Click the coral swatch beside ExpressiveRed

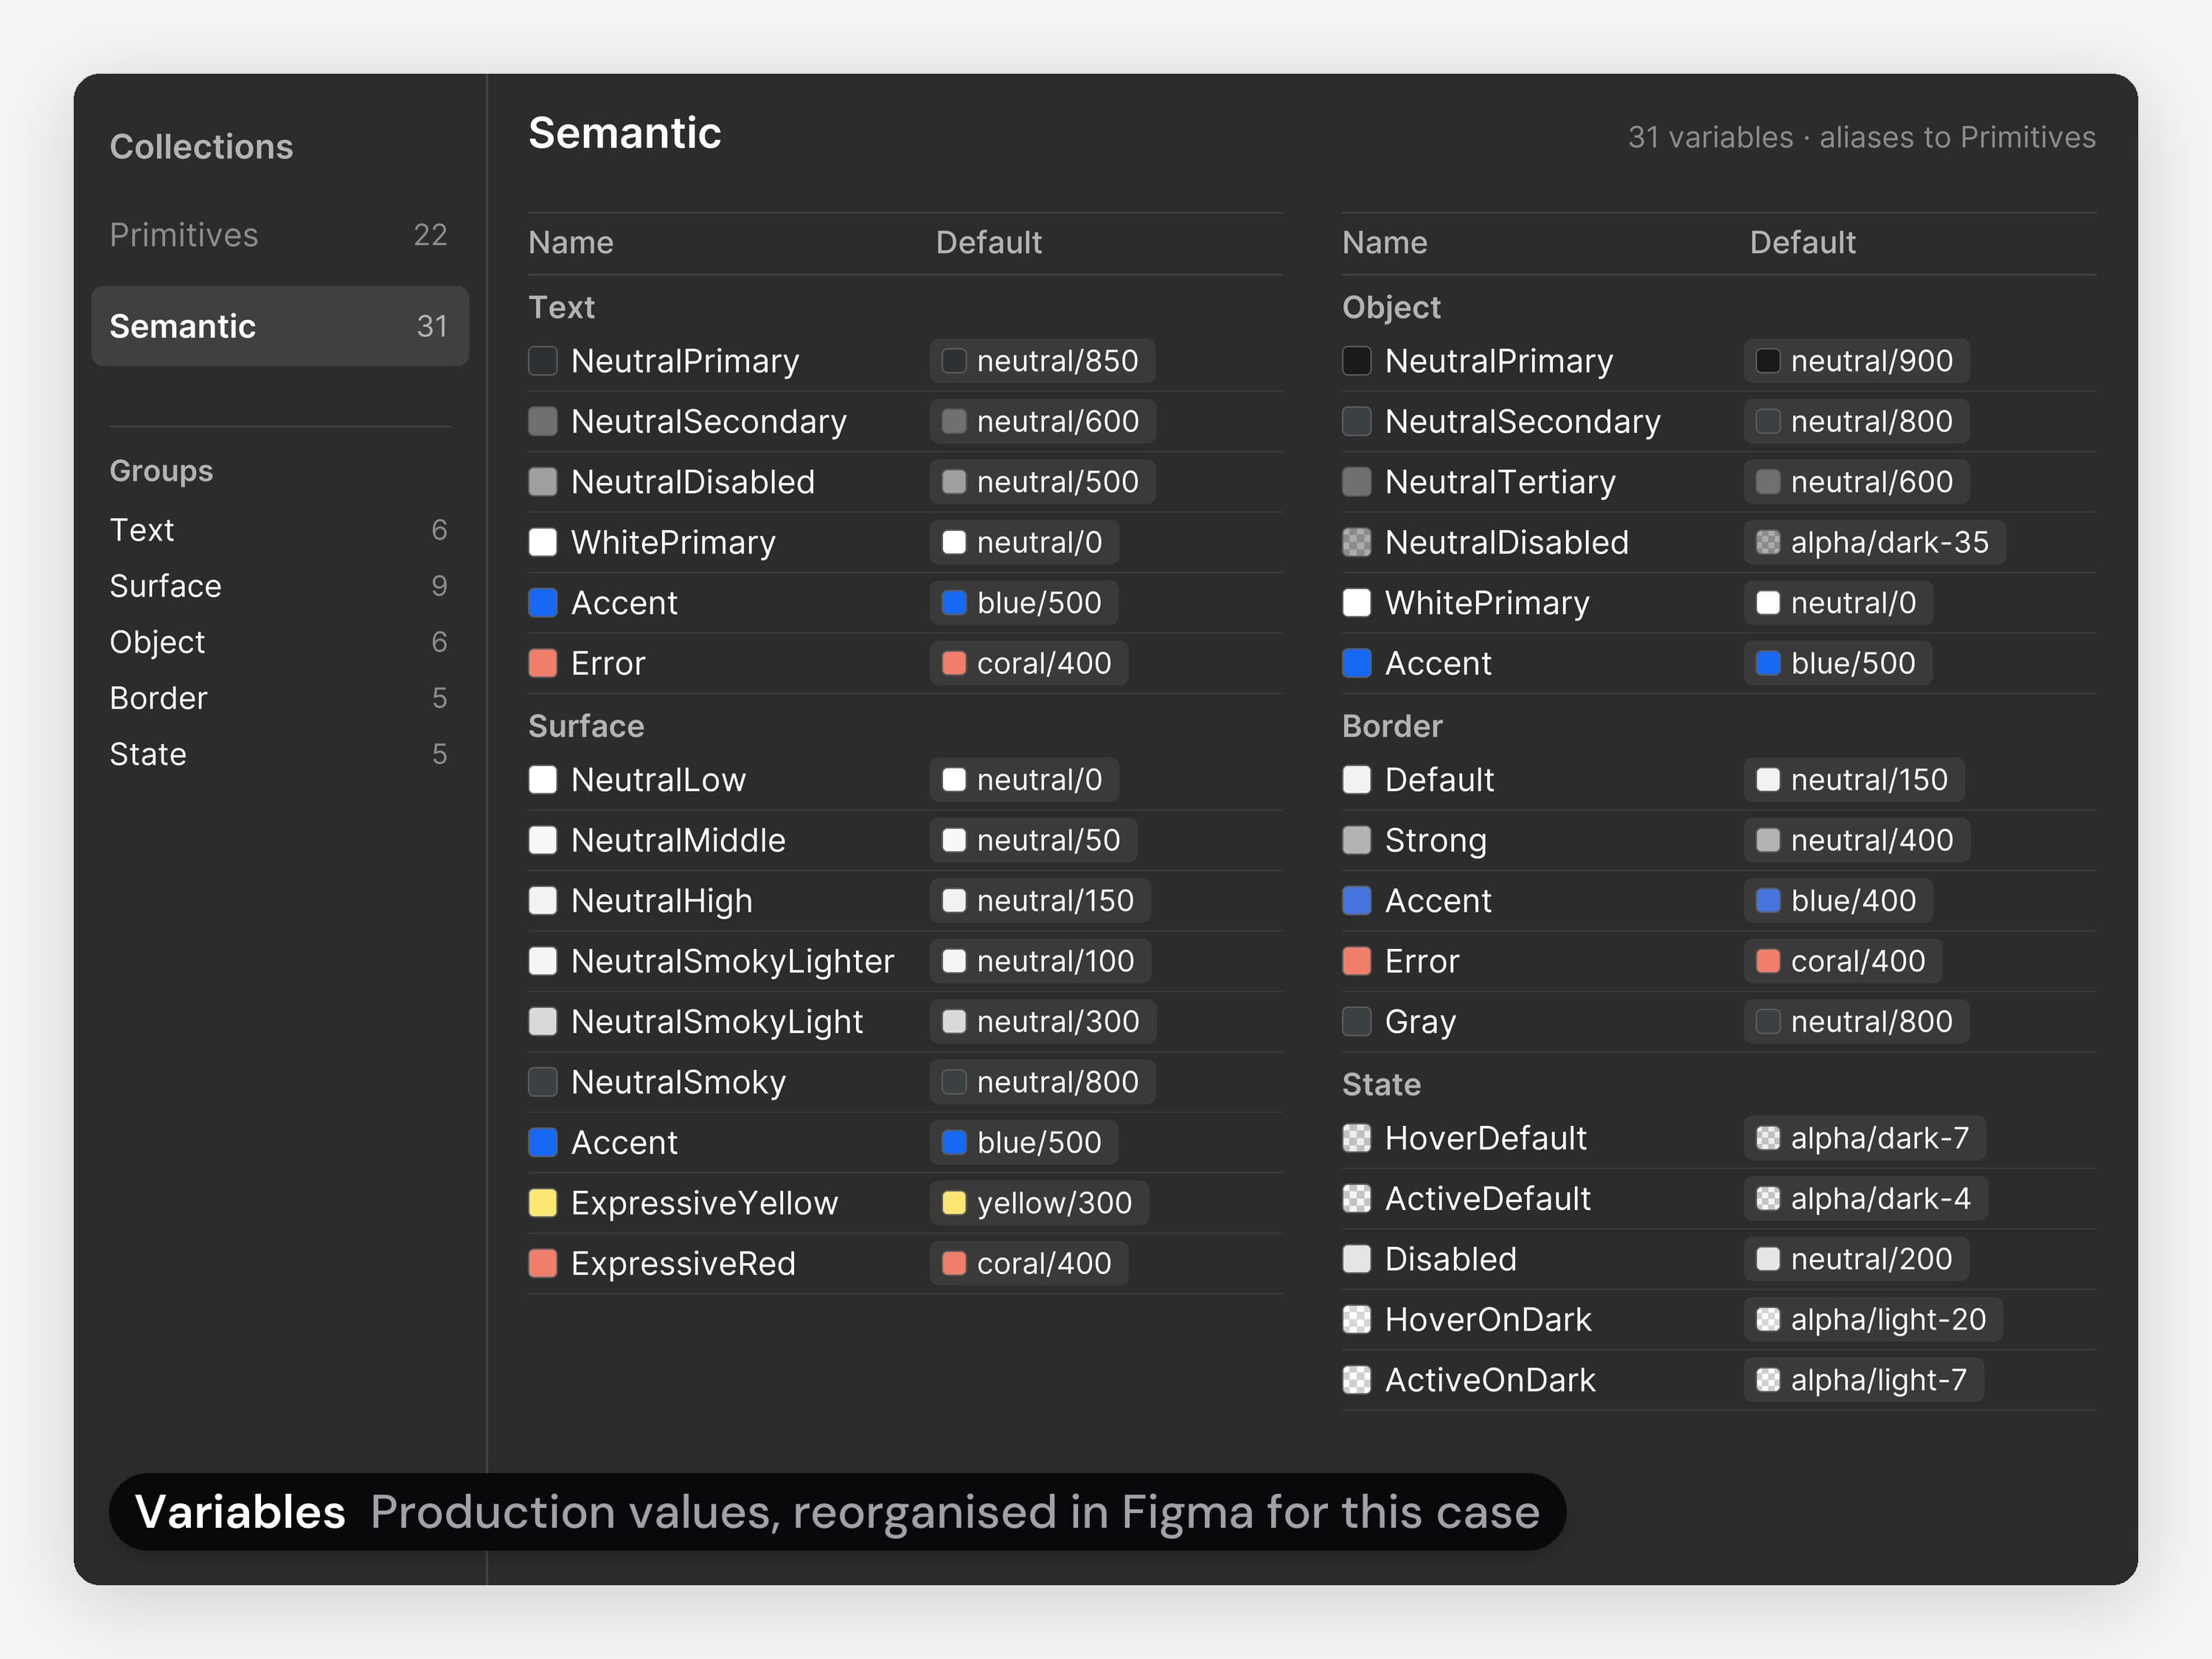tap(542, 1263)
